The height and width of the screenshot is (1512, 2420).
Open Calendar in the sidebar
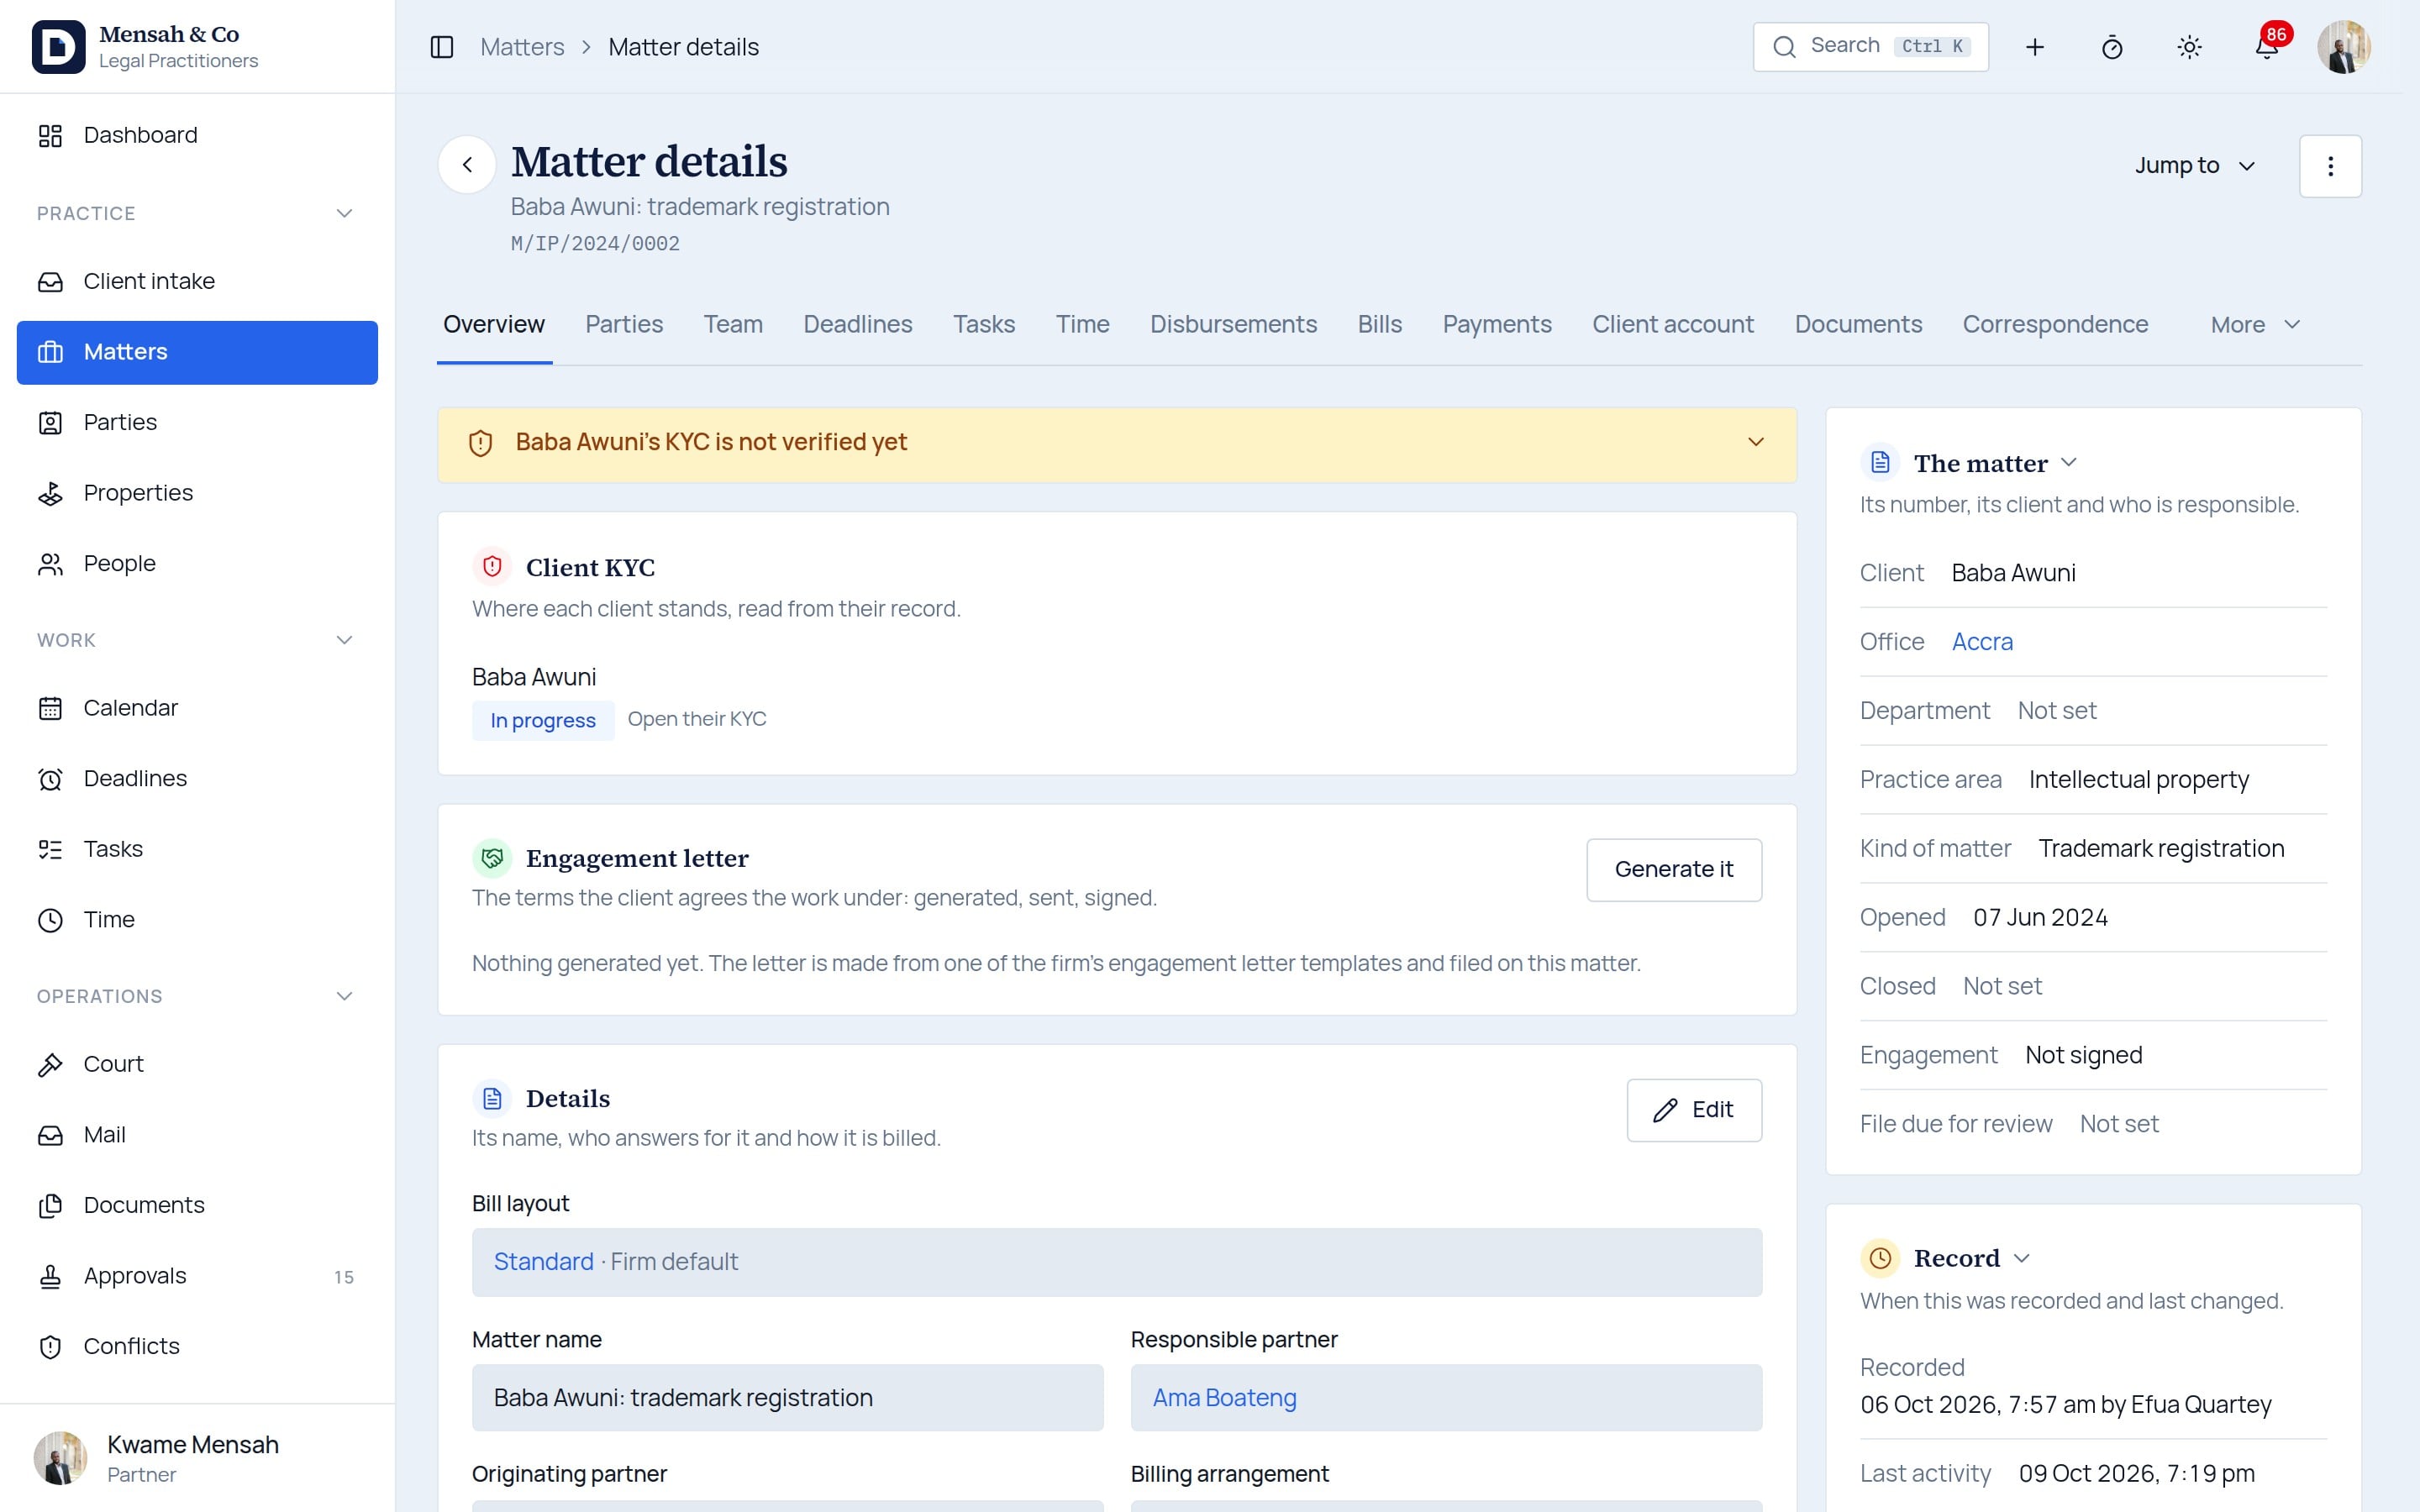pyautogui.click(x=197, y=708)
